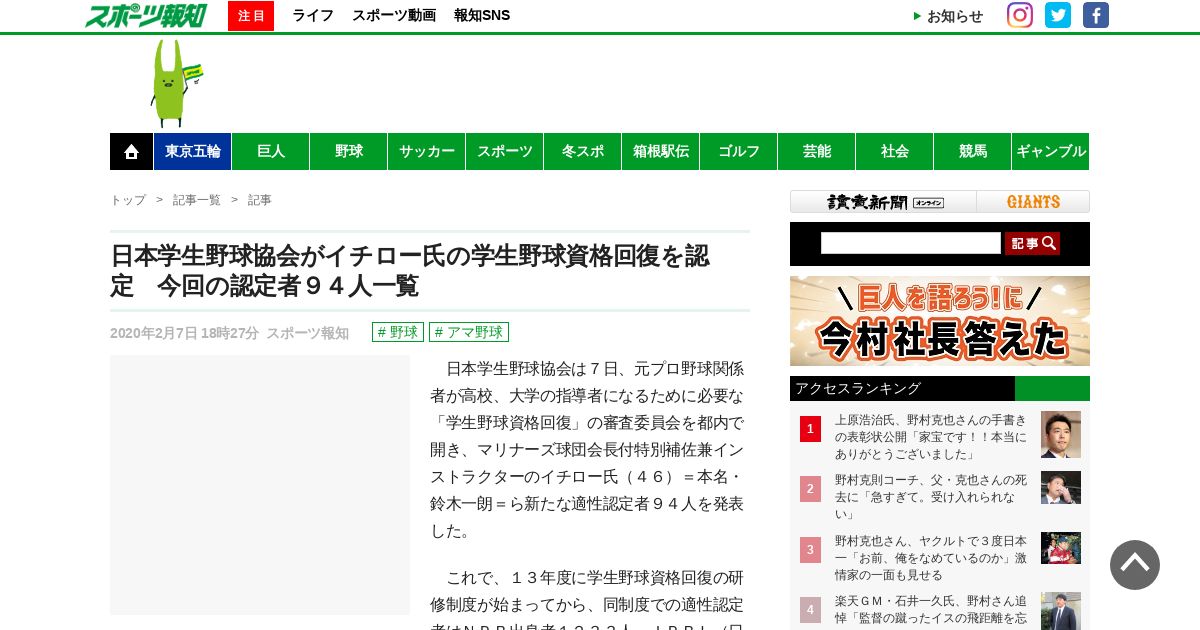Select the 冬スポ navigation tab
The width and height of the screenshot is (1200, 630).
pyautogui.click(x=583, y=152)
